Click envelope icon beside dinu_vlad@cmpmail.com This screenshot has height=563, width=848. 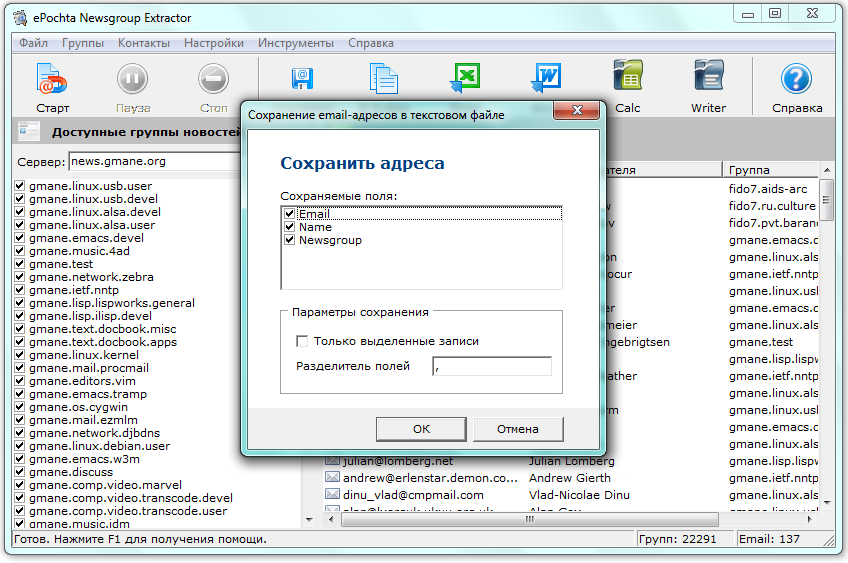(332, 494)
